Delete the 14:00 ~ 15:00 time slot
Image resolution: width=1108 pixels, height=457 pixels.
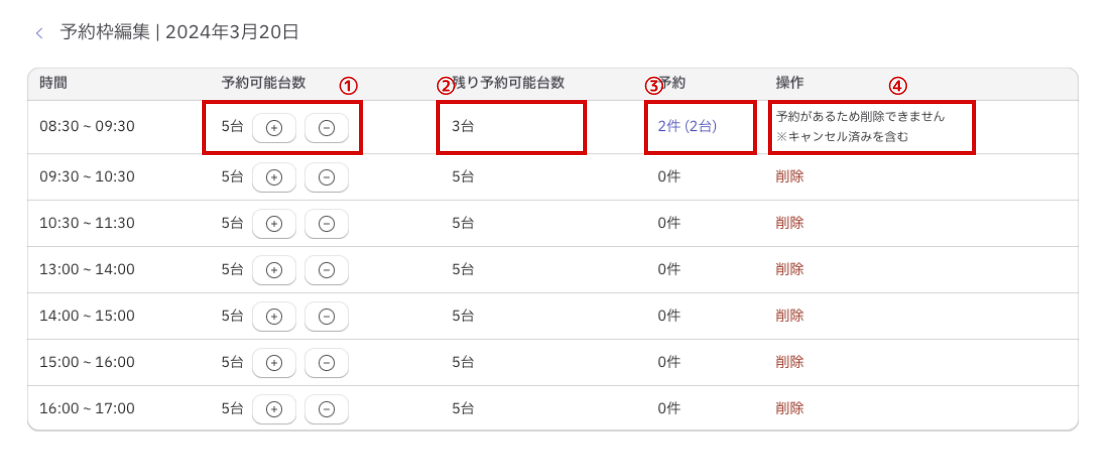[x=789, y=315]
